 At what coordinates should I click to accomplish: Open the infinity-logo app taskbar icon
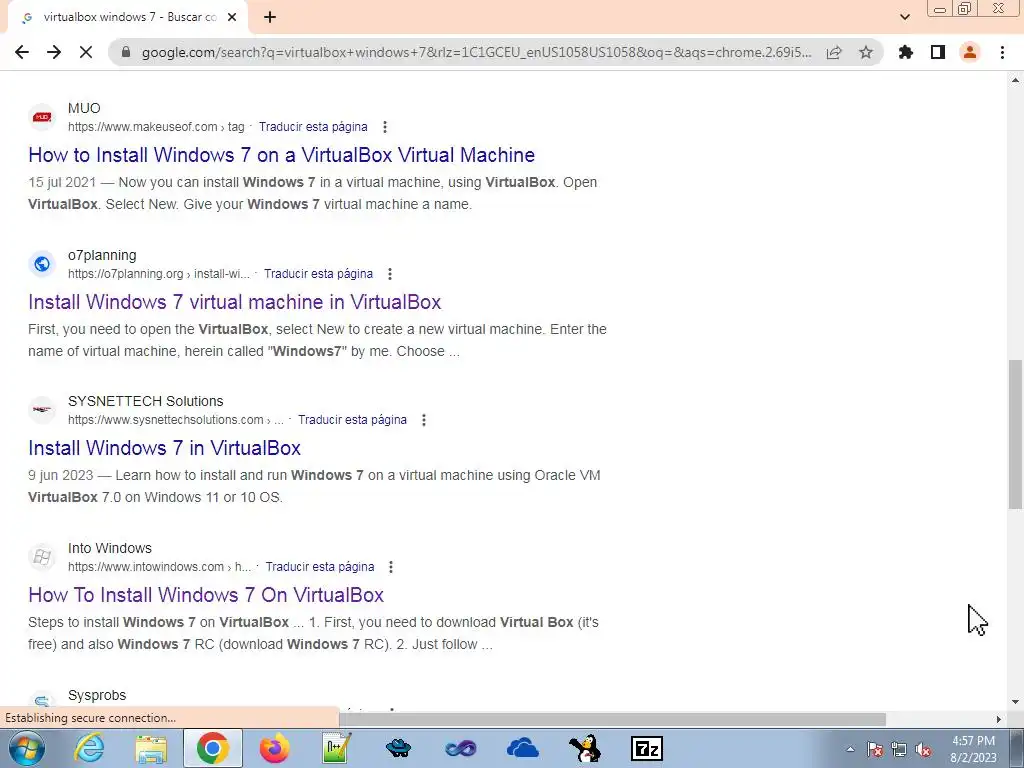460,748
